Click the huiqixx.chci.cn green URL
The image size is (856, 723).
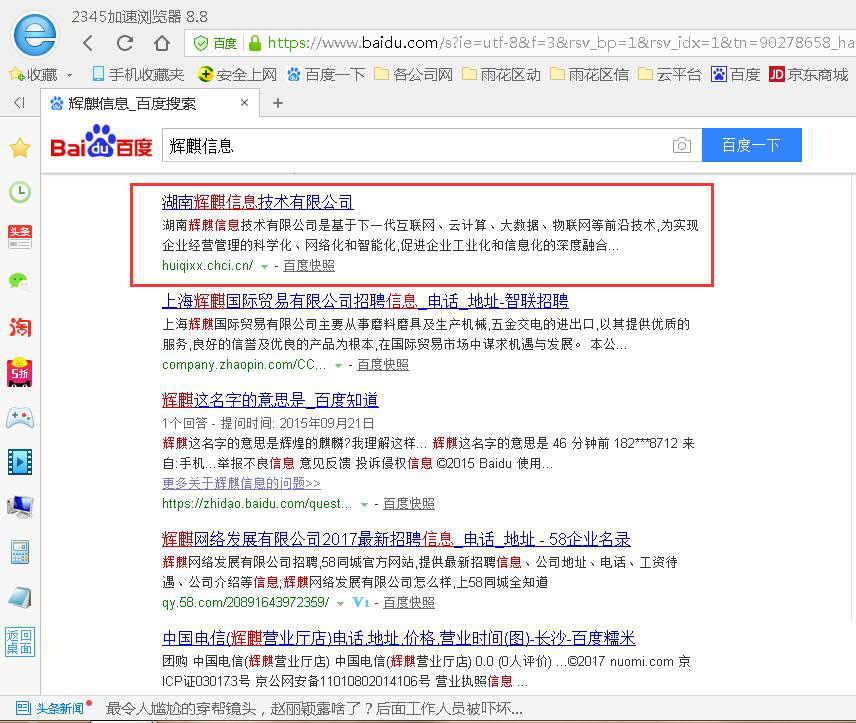[x=207, y=266]
